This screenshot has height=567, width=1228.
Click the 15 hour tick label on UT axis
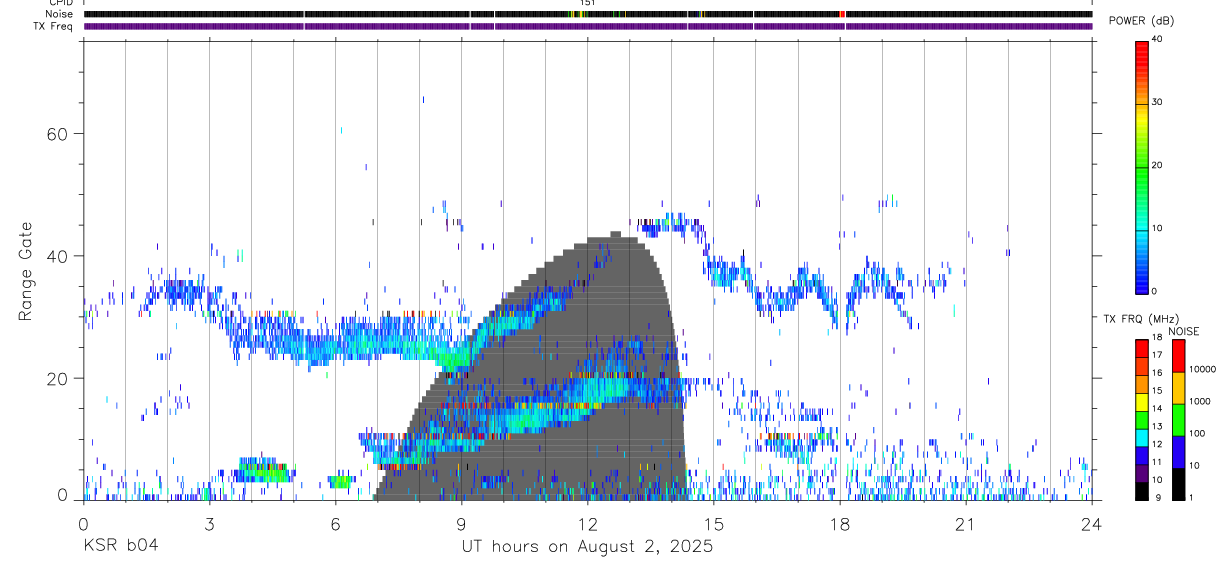pos(713,524)
